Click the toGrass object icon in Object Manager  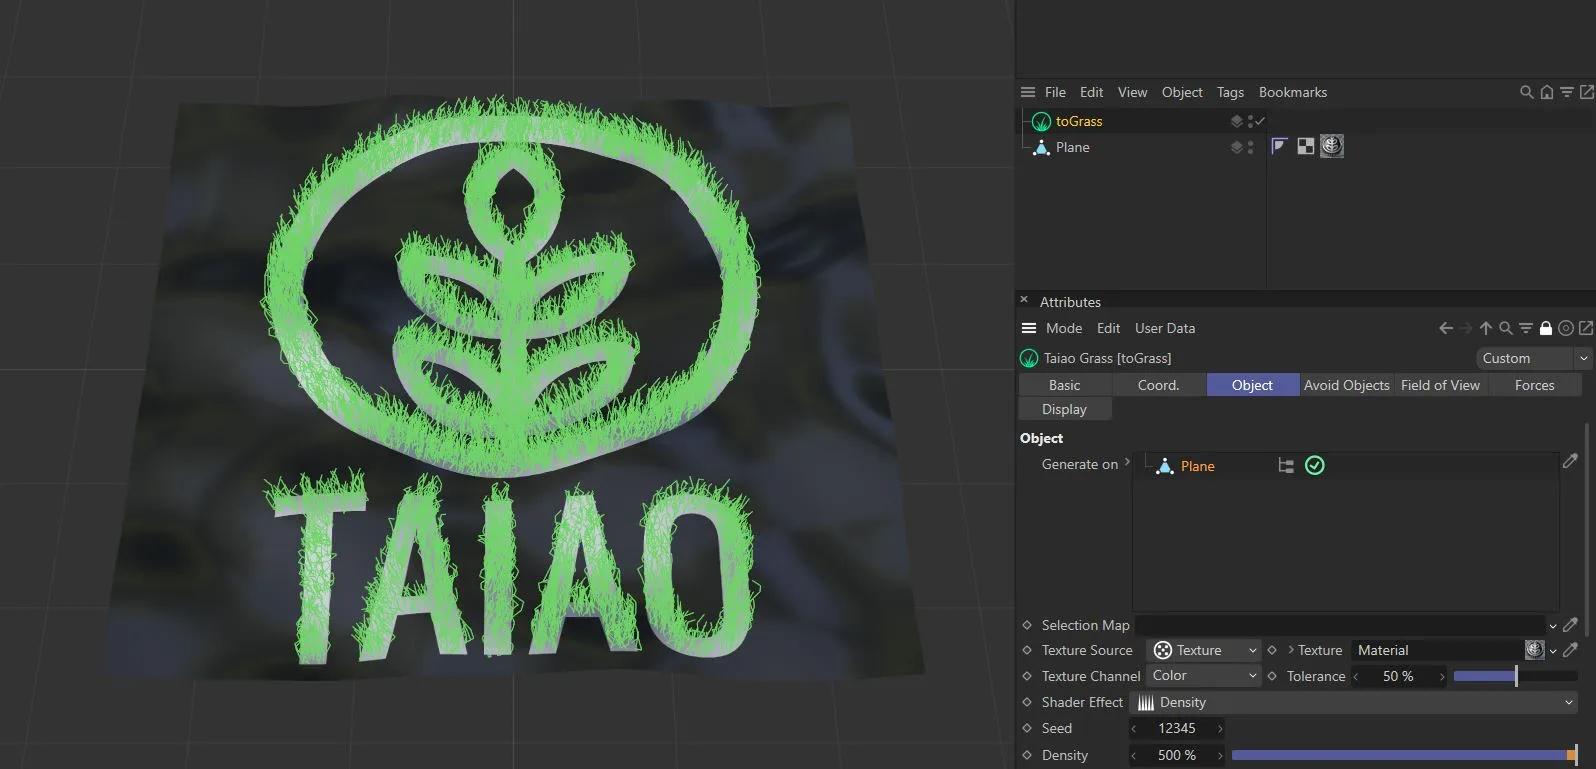point(1041,122)
